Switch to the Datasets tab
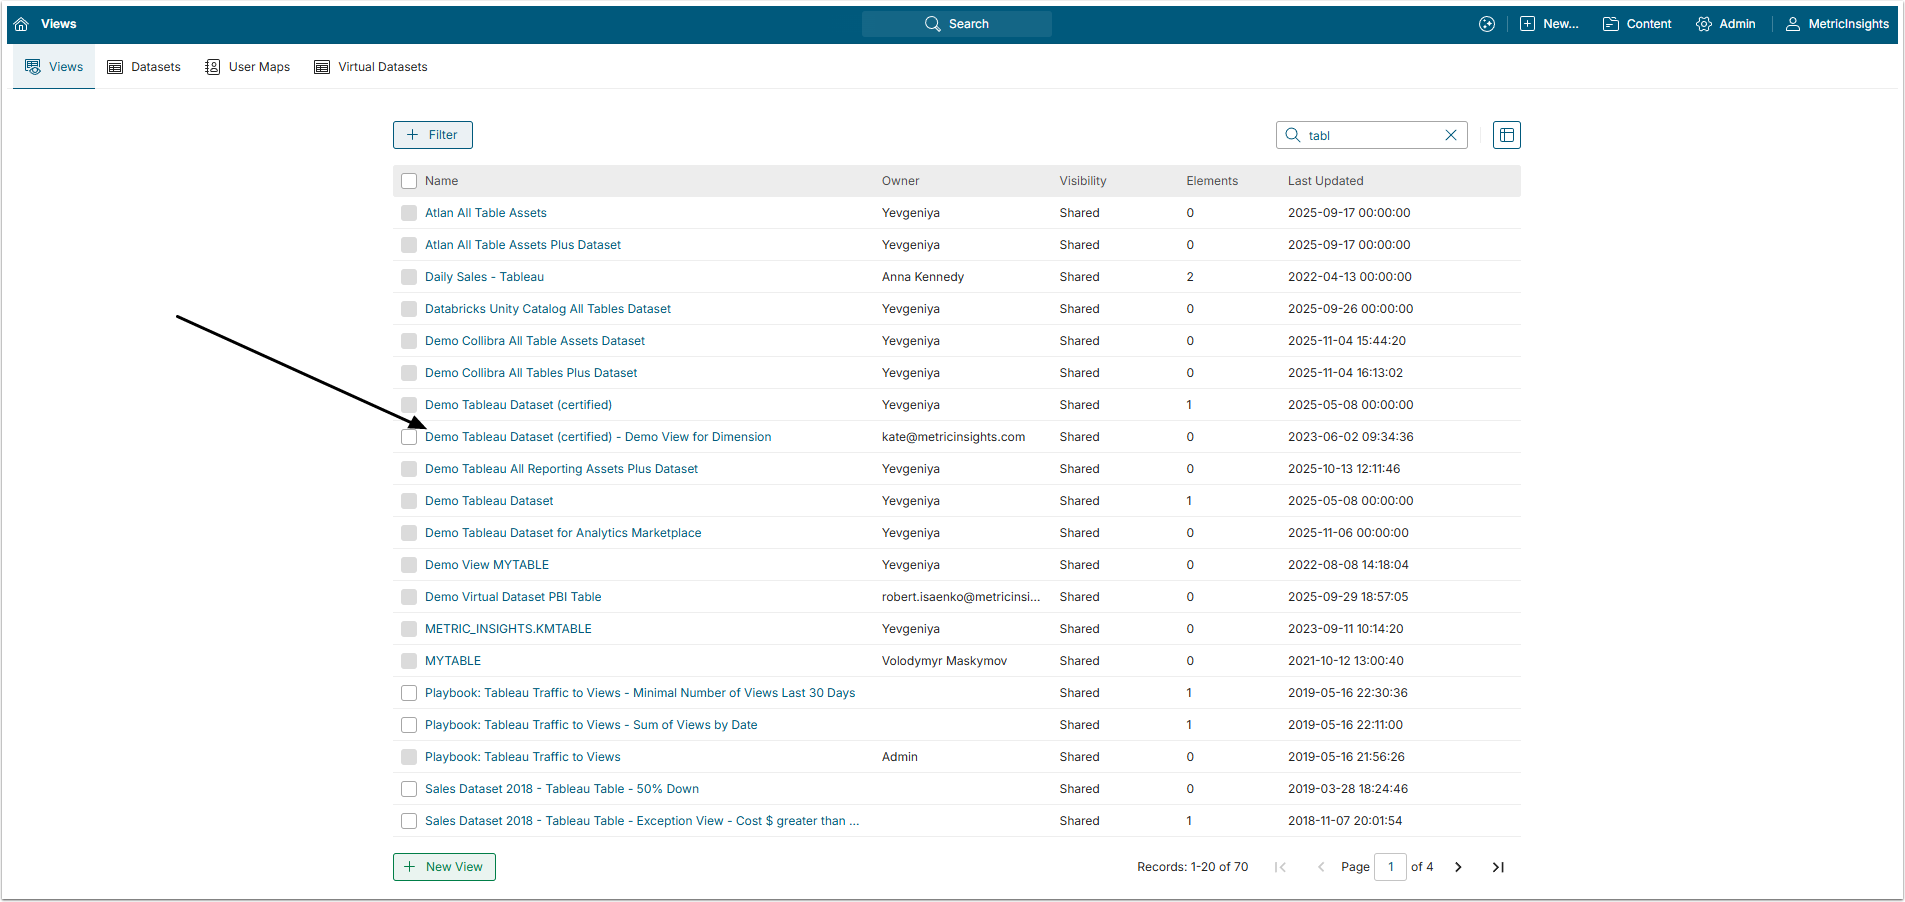This screenshot has width=1905, height=902. tap(144, 67)
